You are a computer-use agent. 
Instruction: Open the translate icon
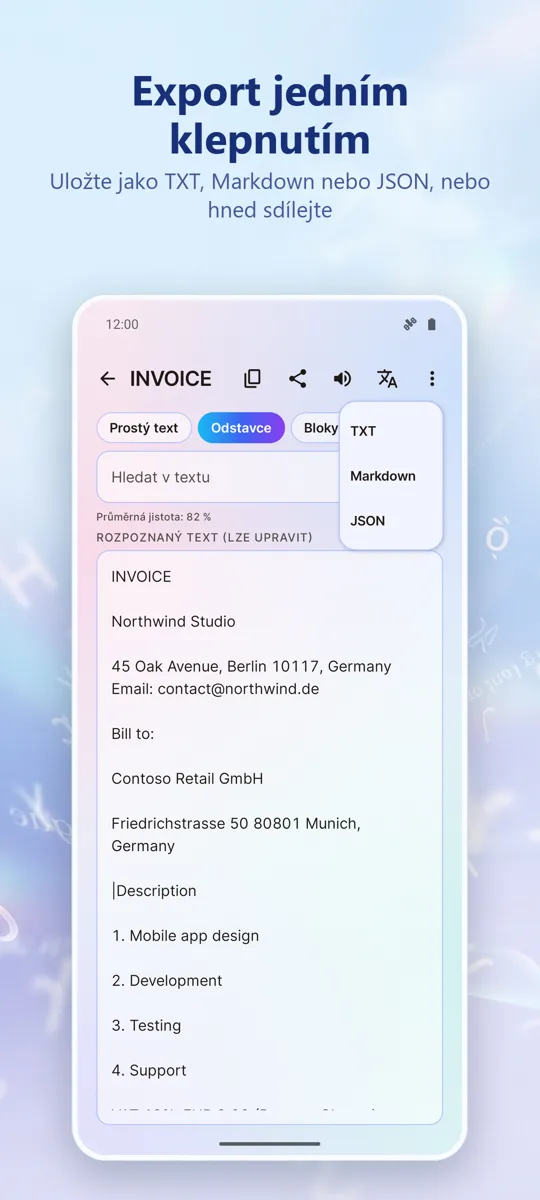pyautogui.click(x=387, y=379)
